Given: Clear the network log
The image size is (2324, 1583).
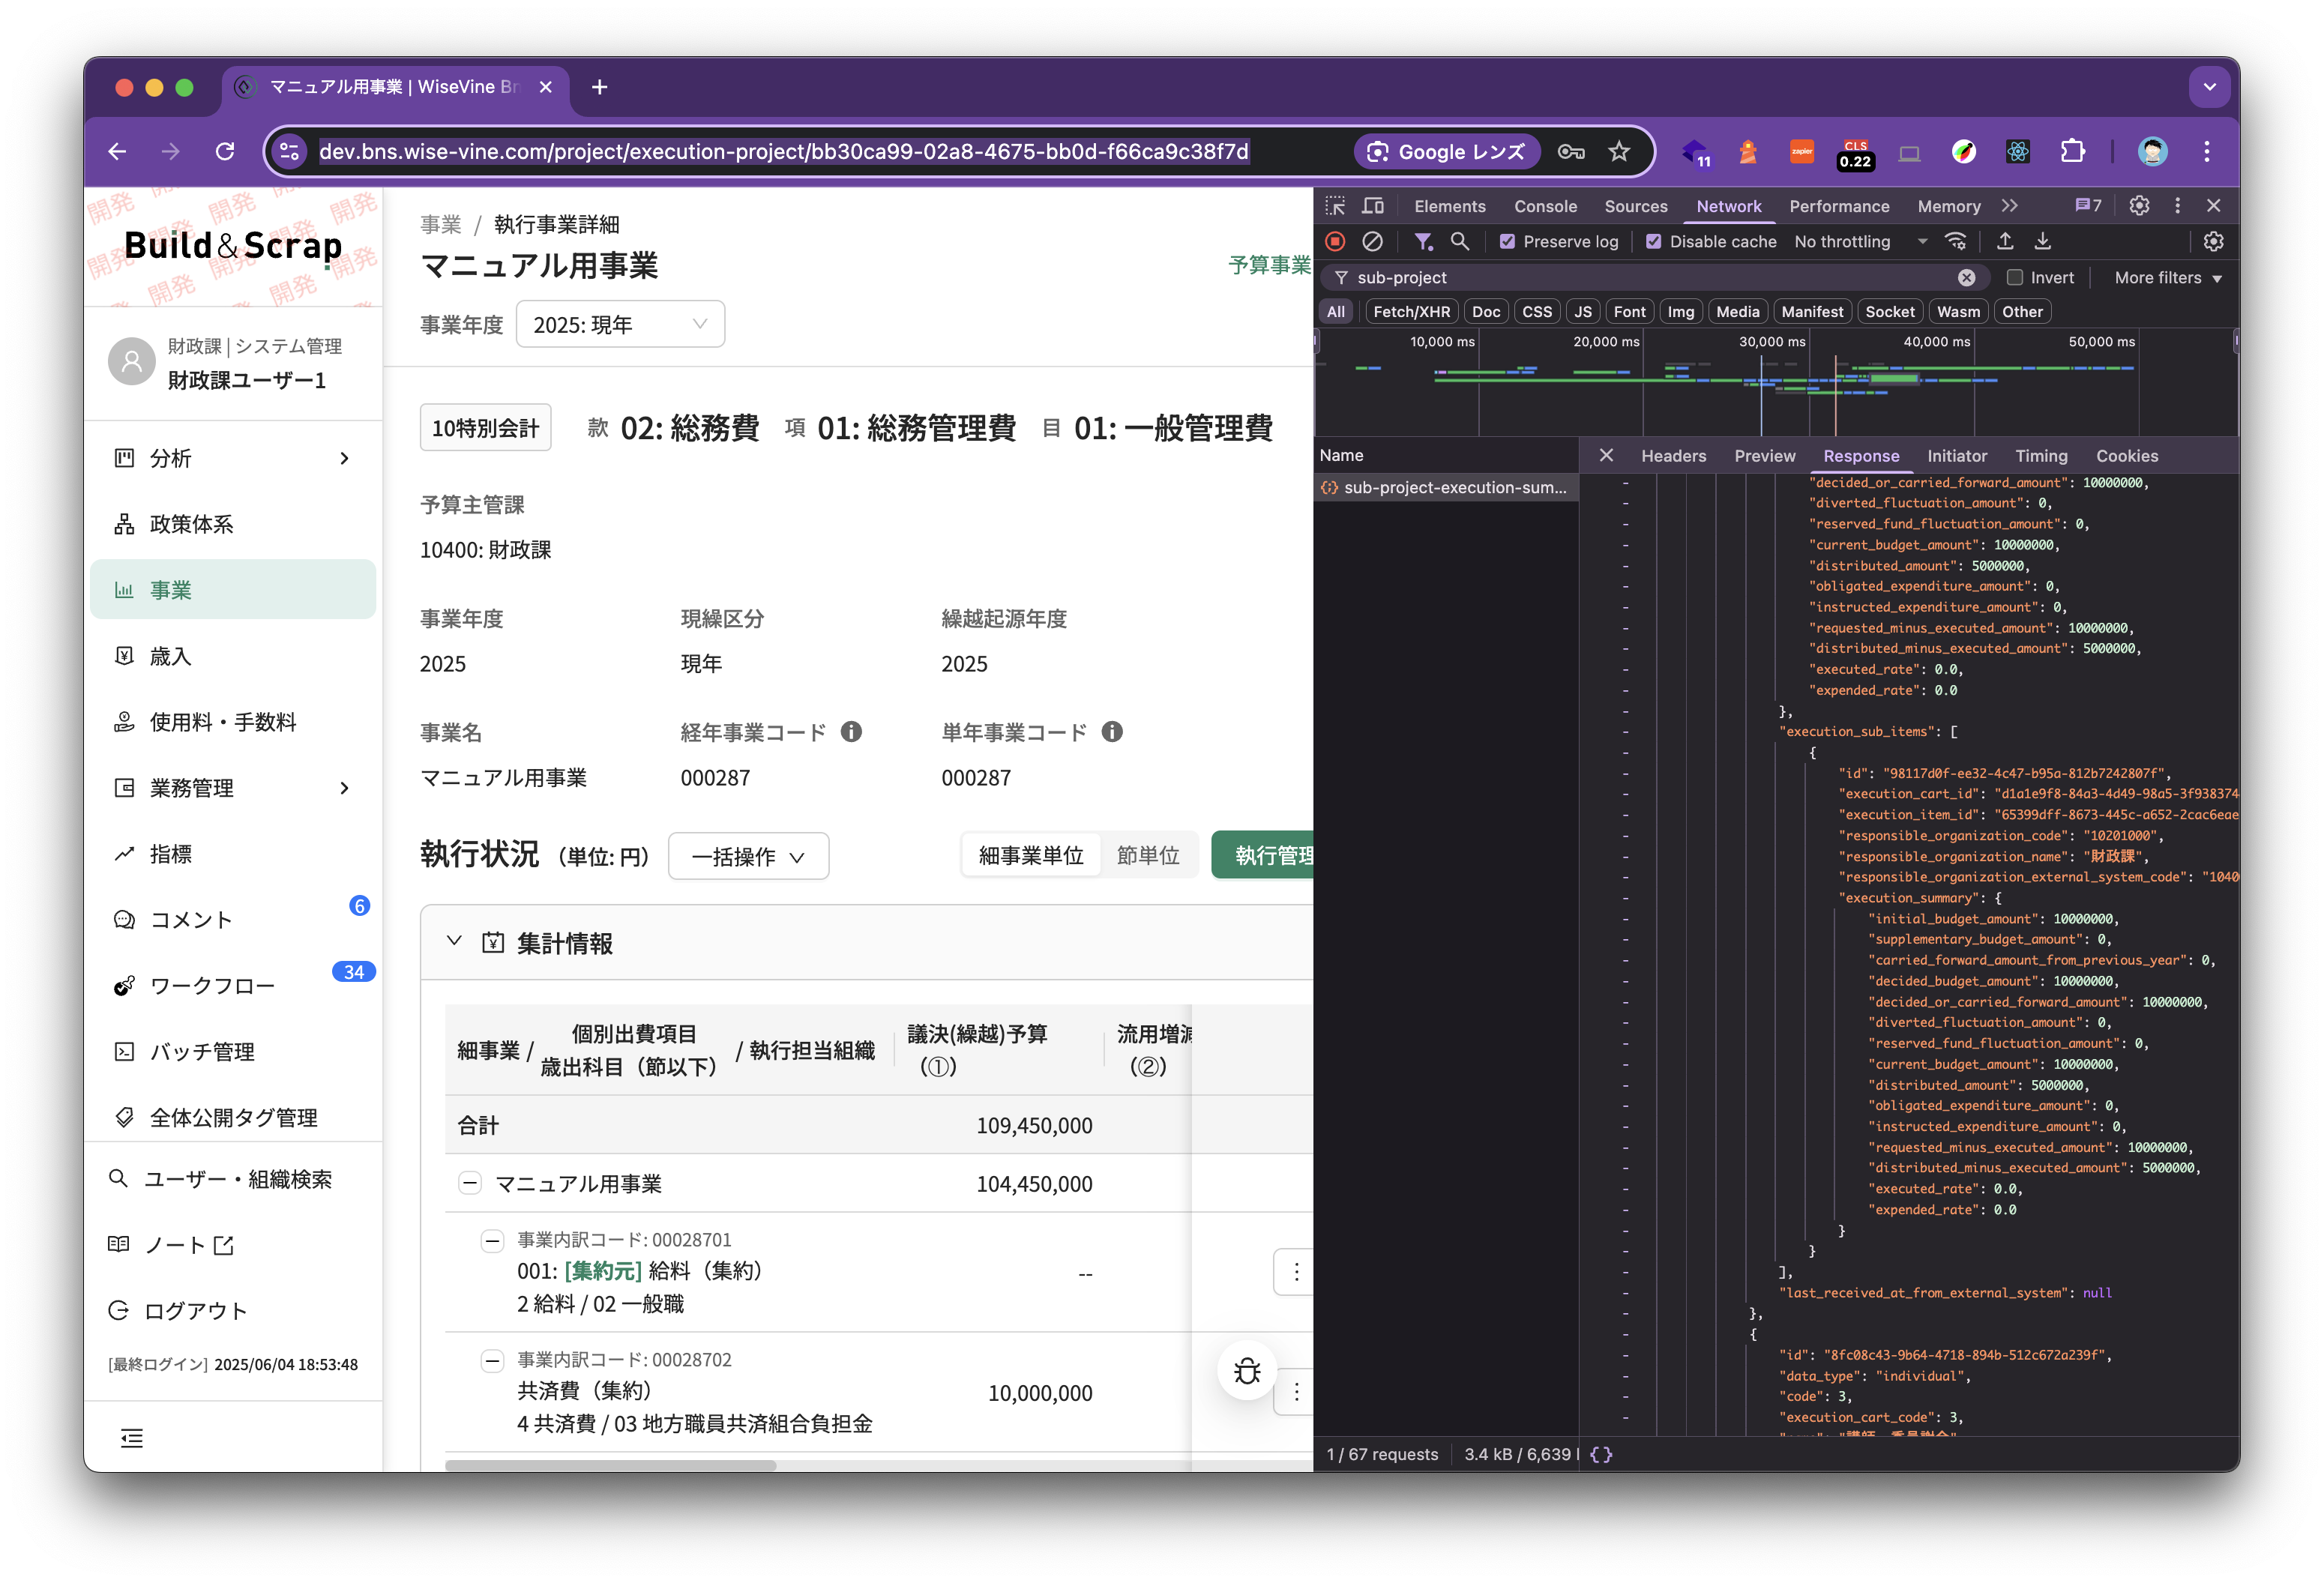Looking at the screenshot, I should (1373, 241).
